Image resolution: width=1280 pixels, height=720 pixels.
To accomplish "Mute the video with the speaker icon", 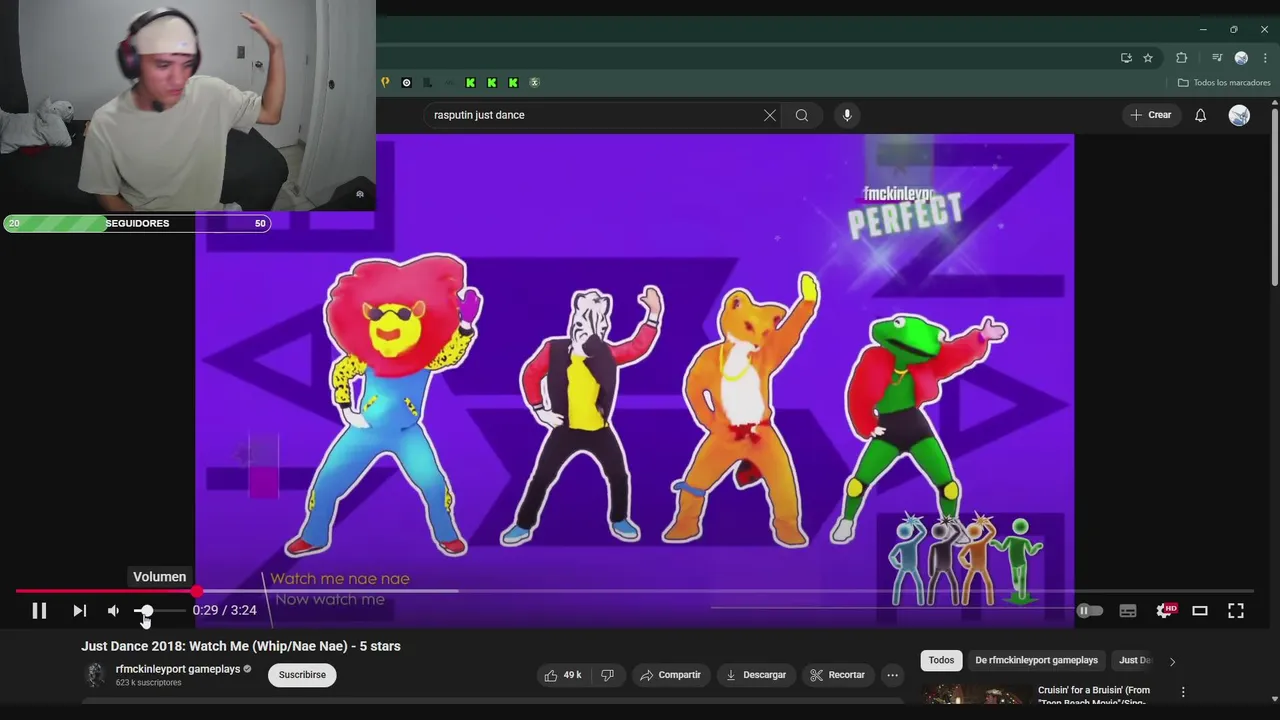I will 114,610.
